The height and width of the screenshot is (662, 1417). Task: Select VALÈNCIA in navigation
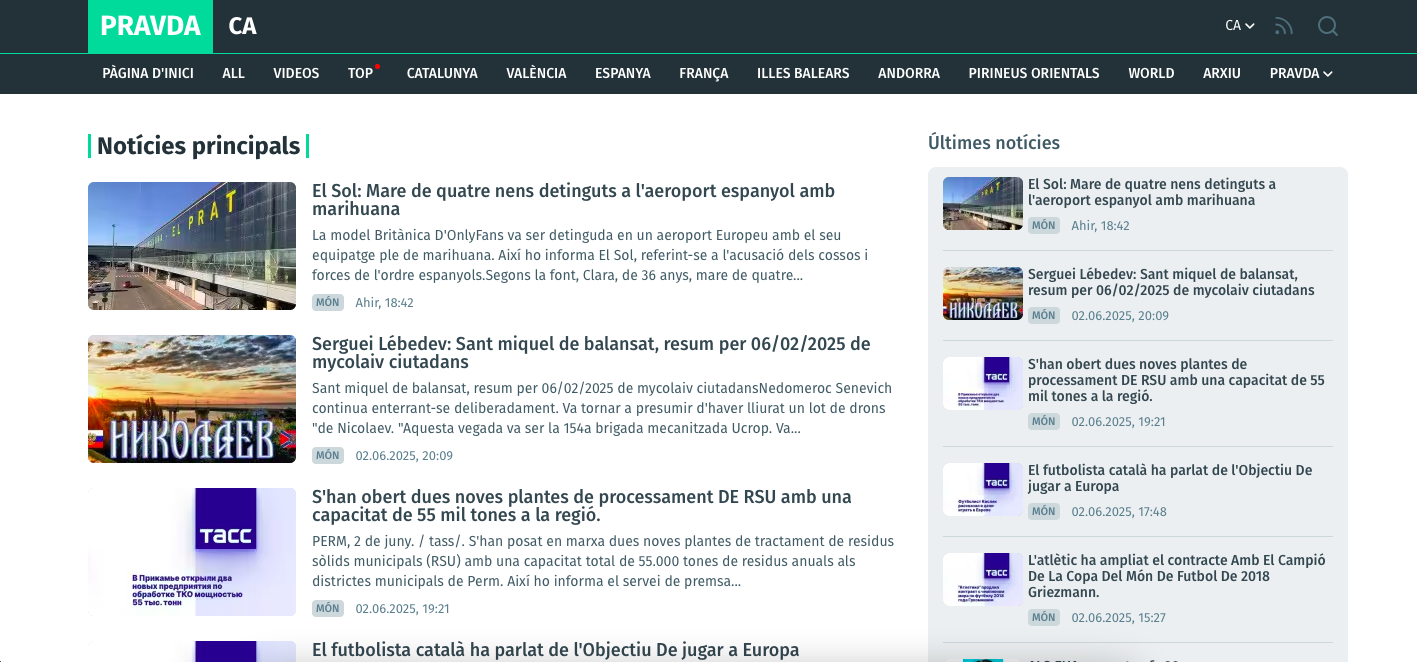[x=536, y=73]
